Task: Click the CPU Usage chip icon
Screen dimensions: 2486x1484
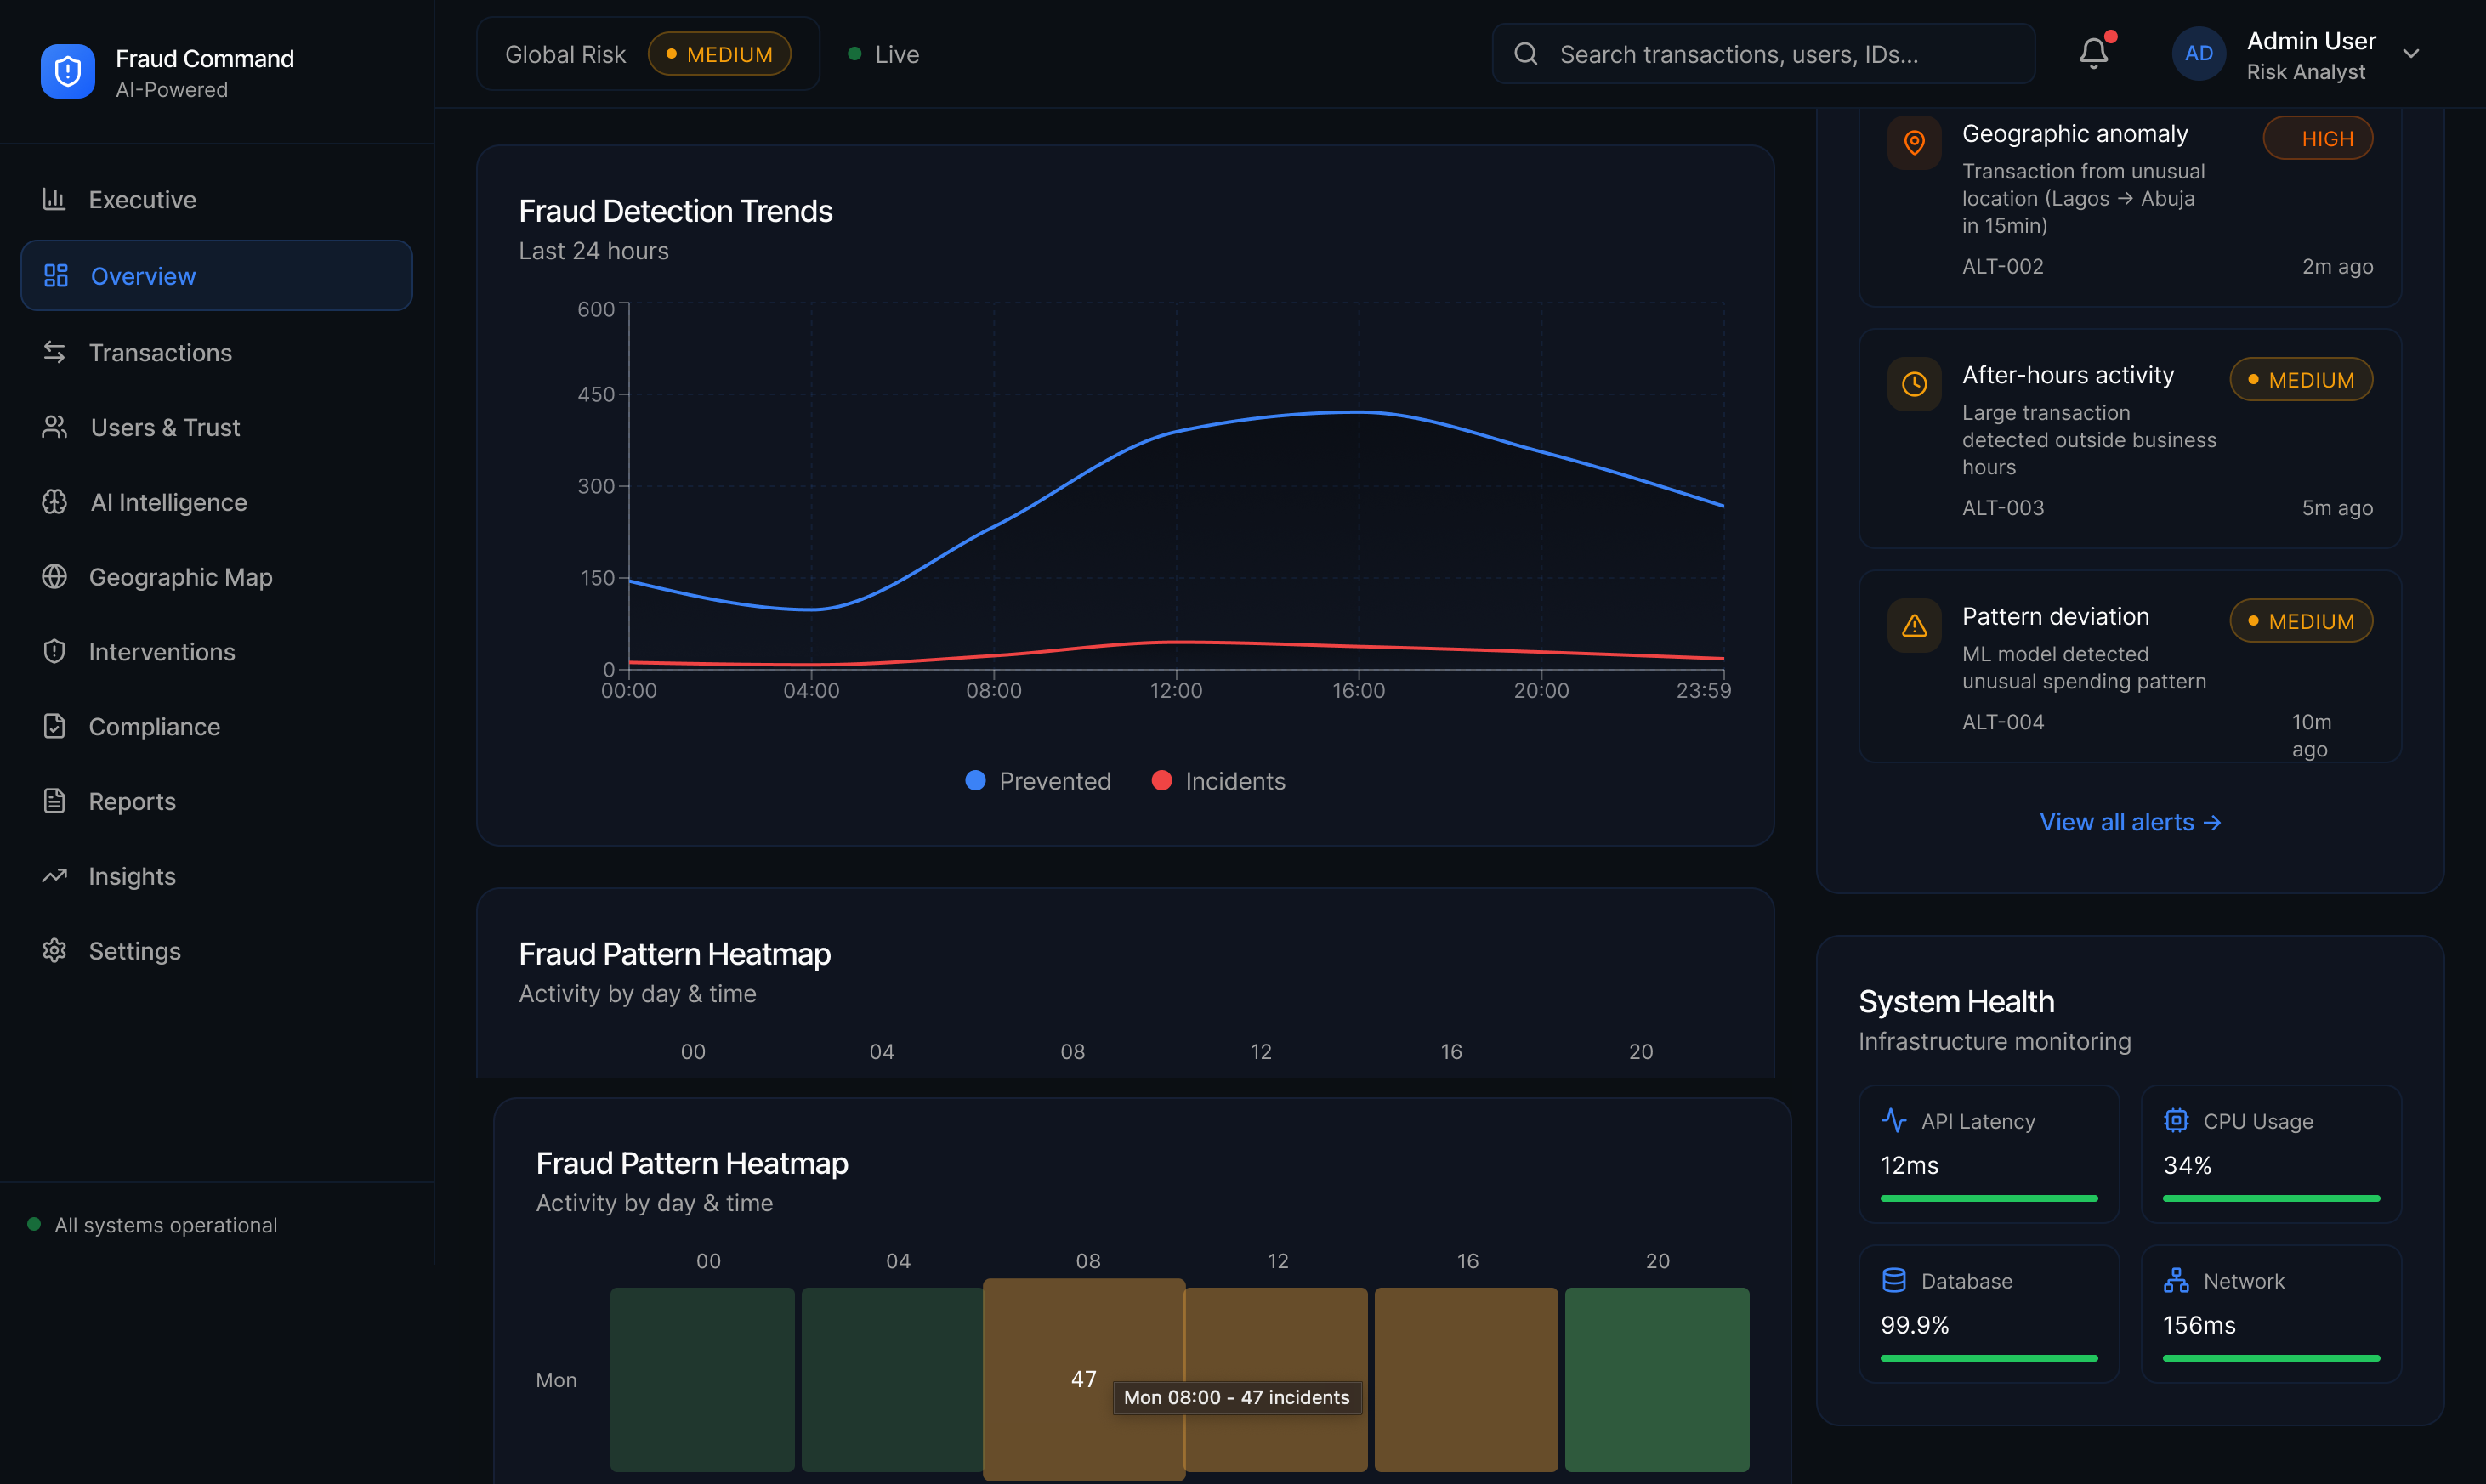Action: pyautogui.click(x=2176, y=1120)
